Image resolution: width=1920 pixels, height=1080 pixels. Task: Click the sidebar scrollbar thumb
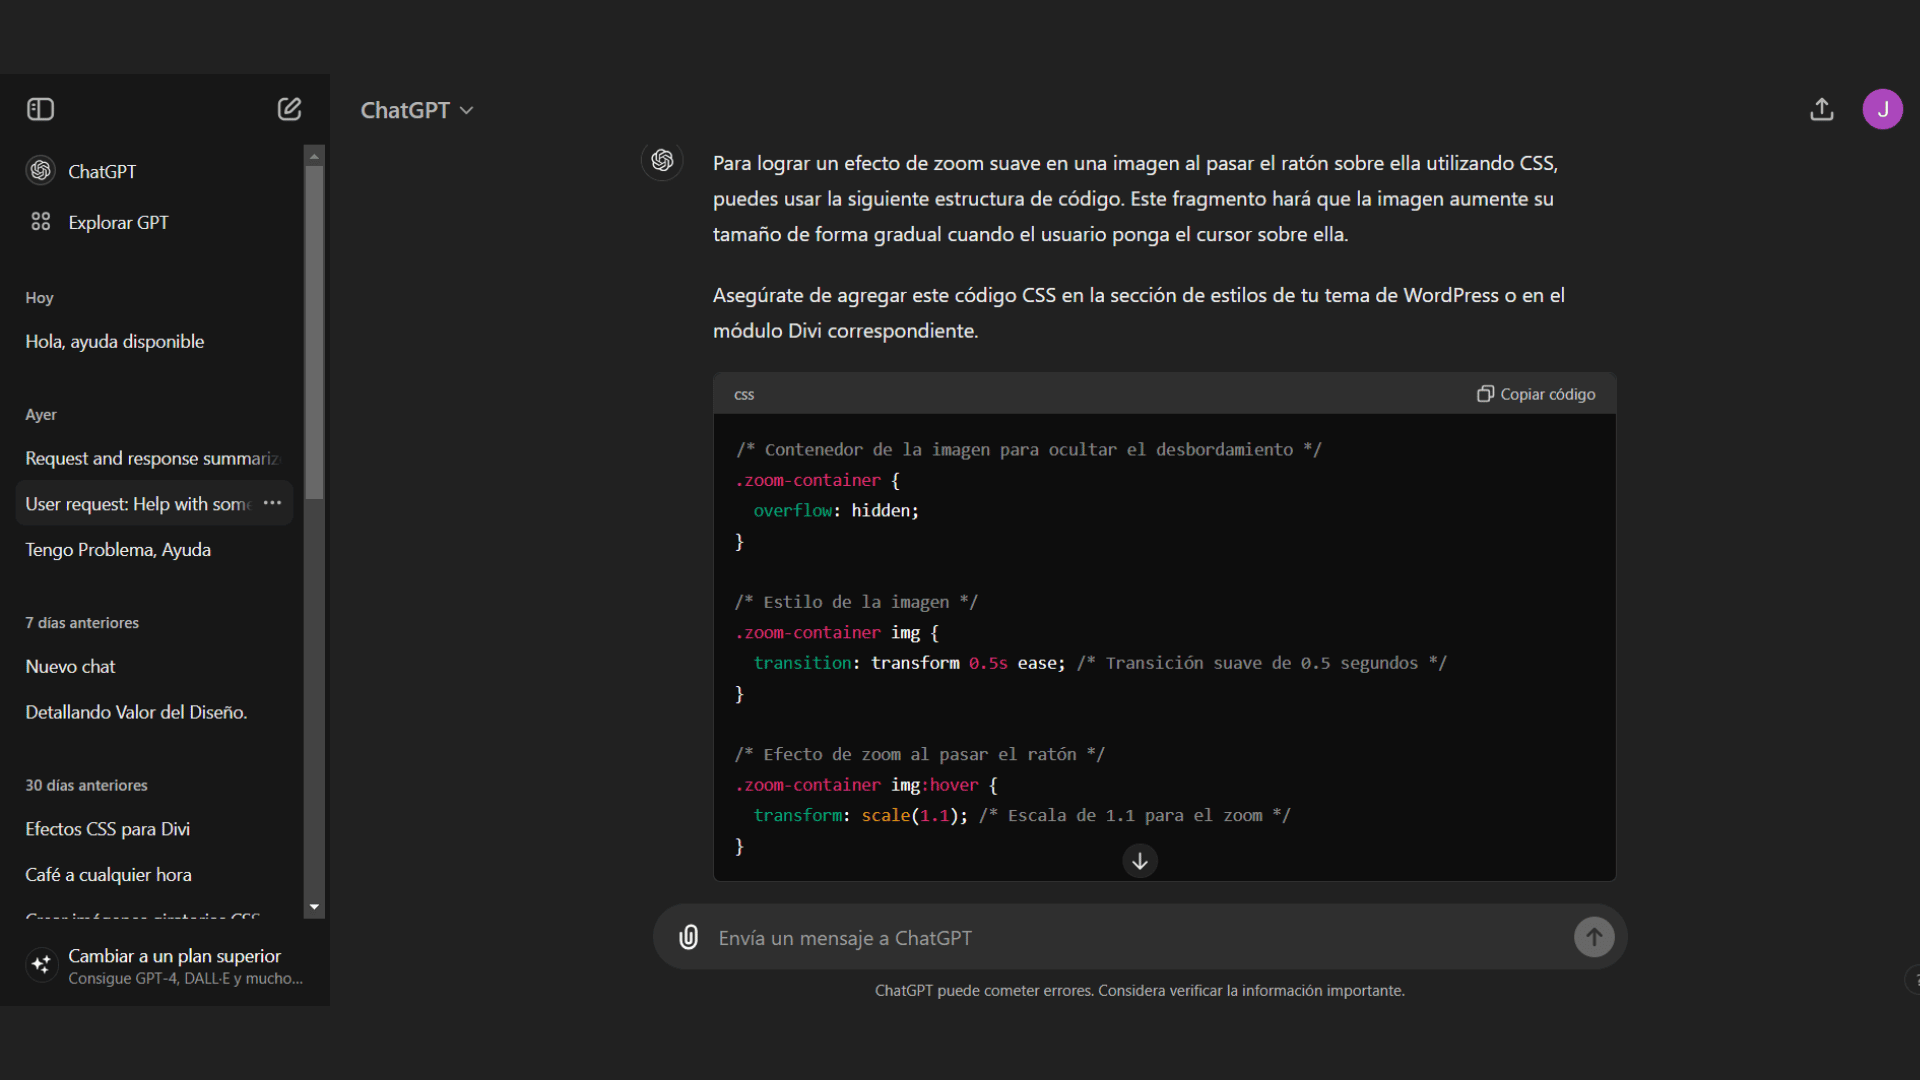[x=314, y=332]
